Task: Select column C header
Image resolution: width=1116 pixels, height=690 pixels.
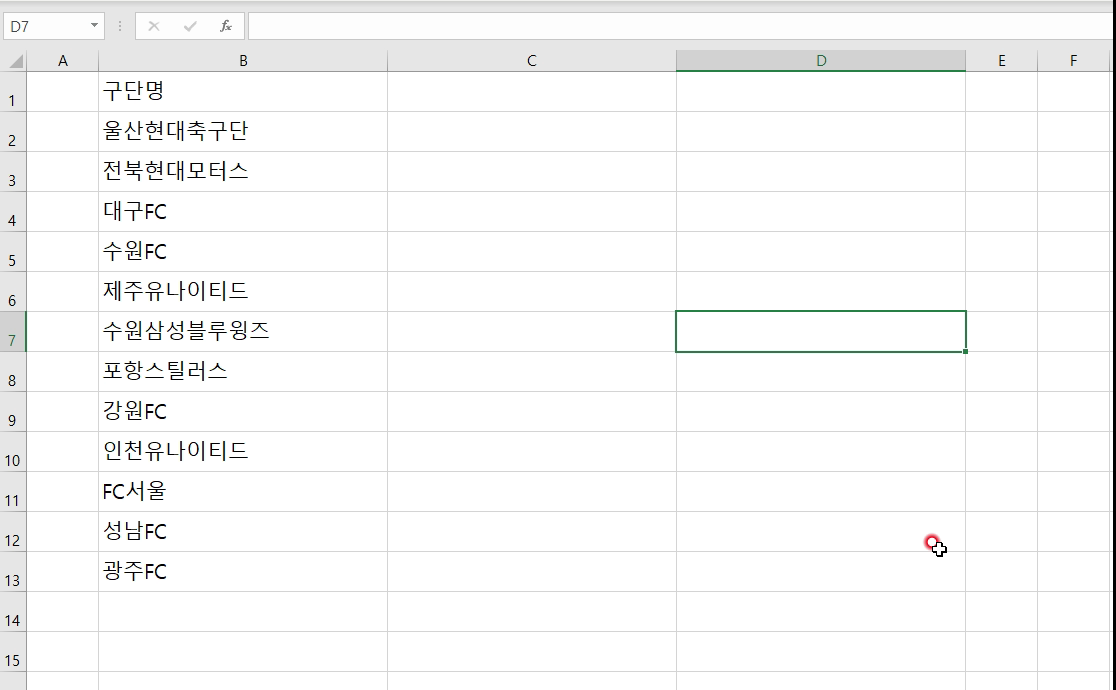Action: [x=532, y=61]
